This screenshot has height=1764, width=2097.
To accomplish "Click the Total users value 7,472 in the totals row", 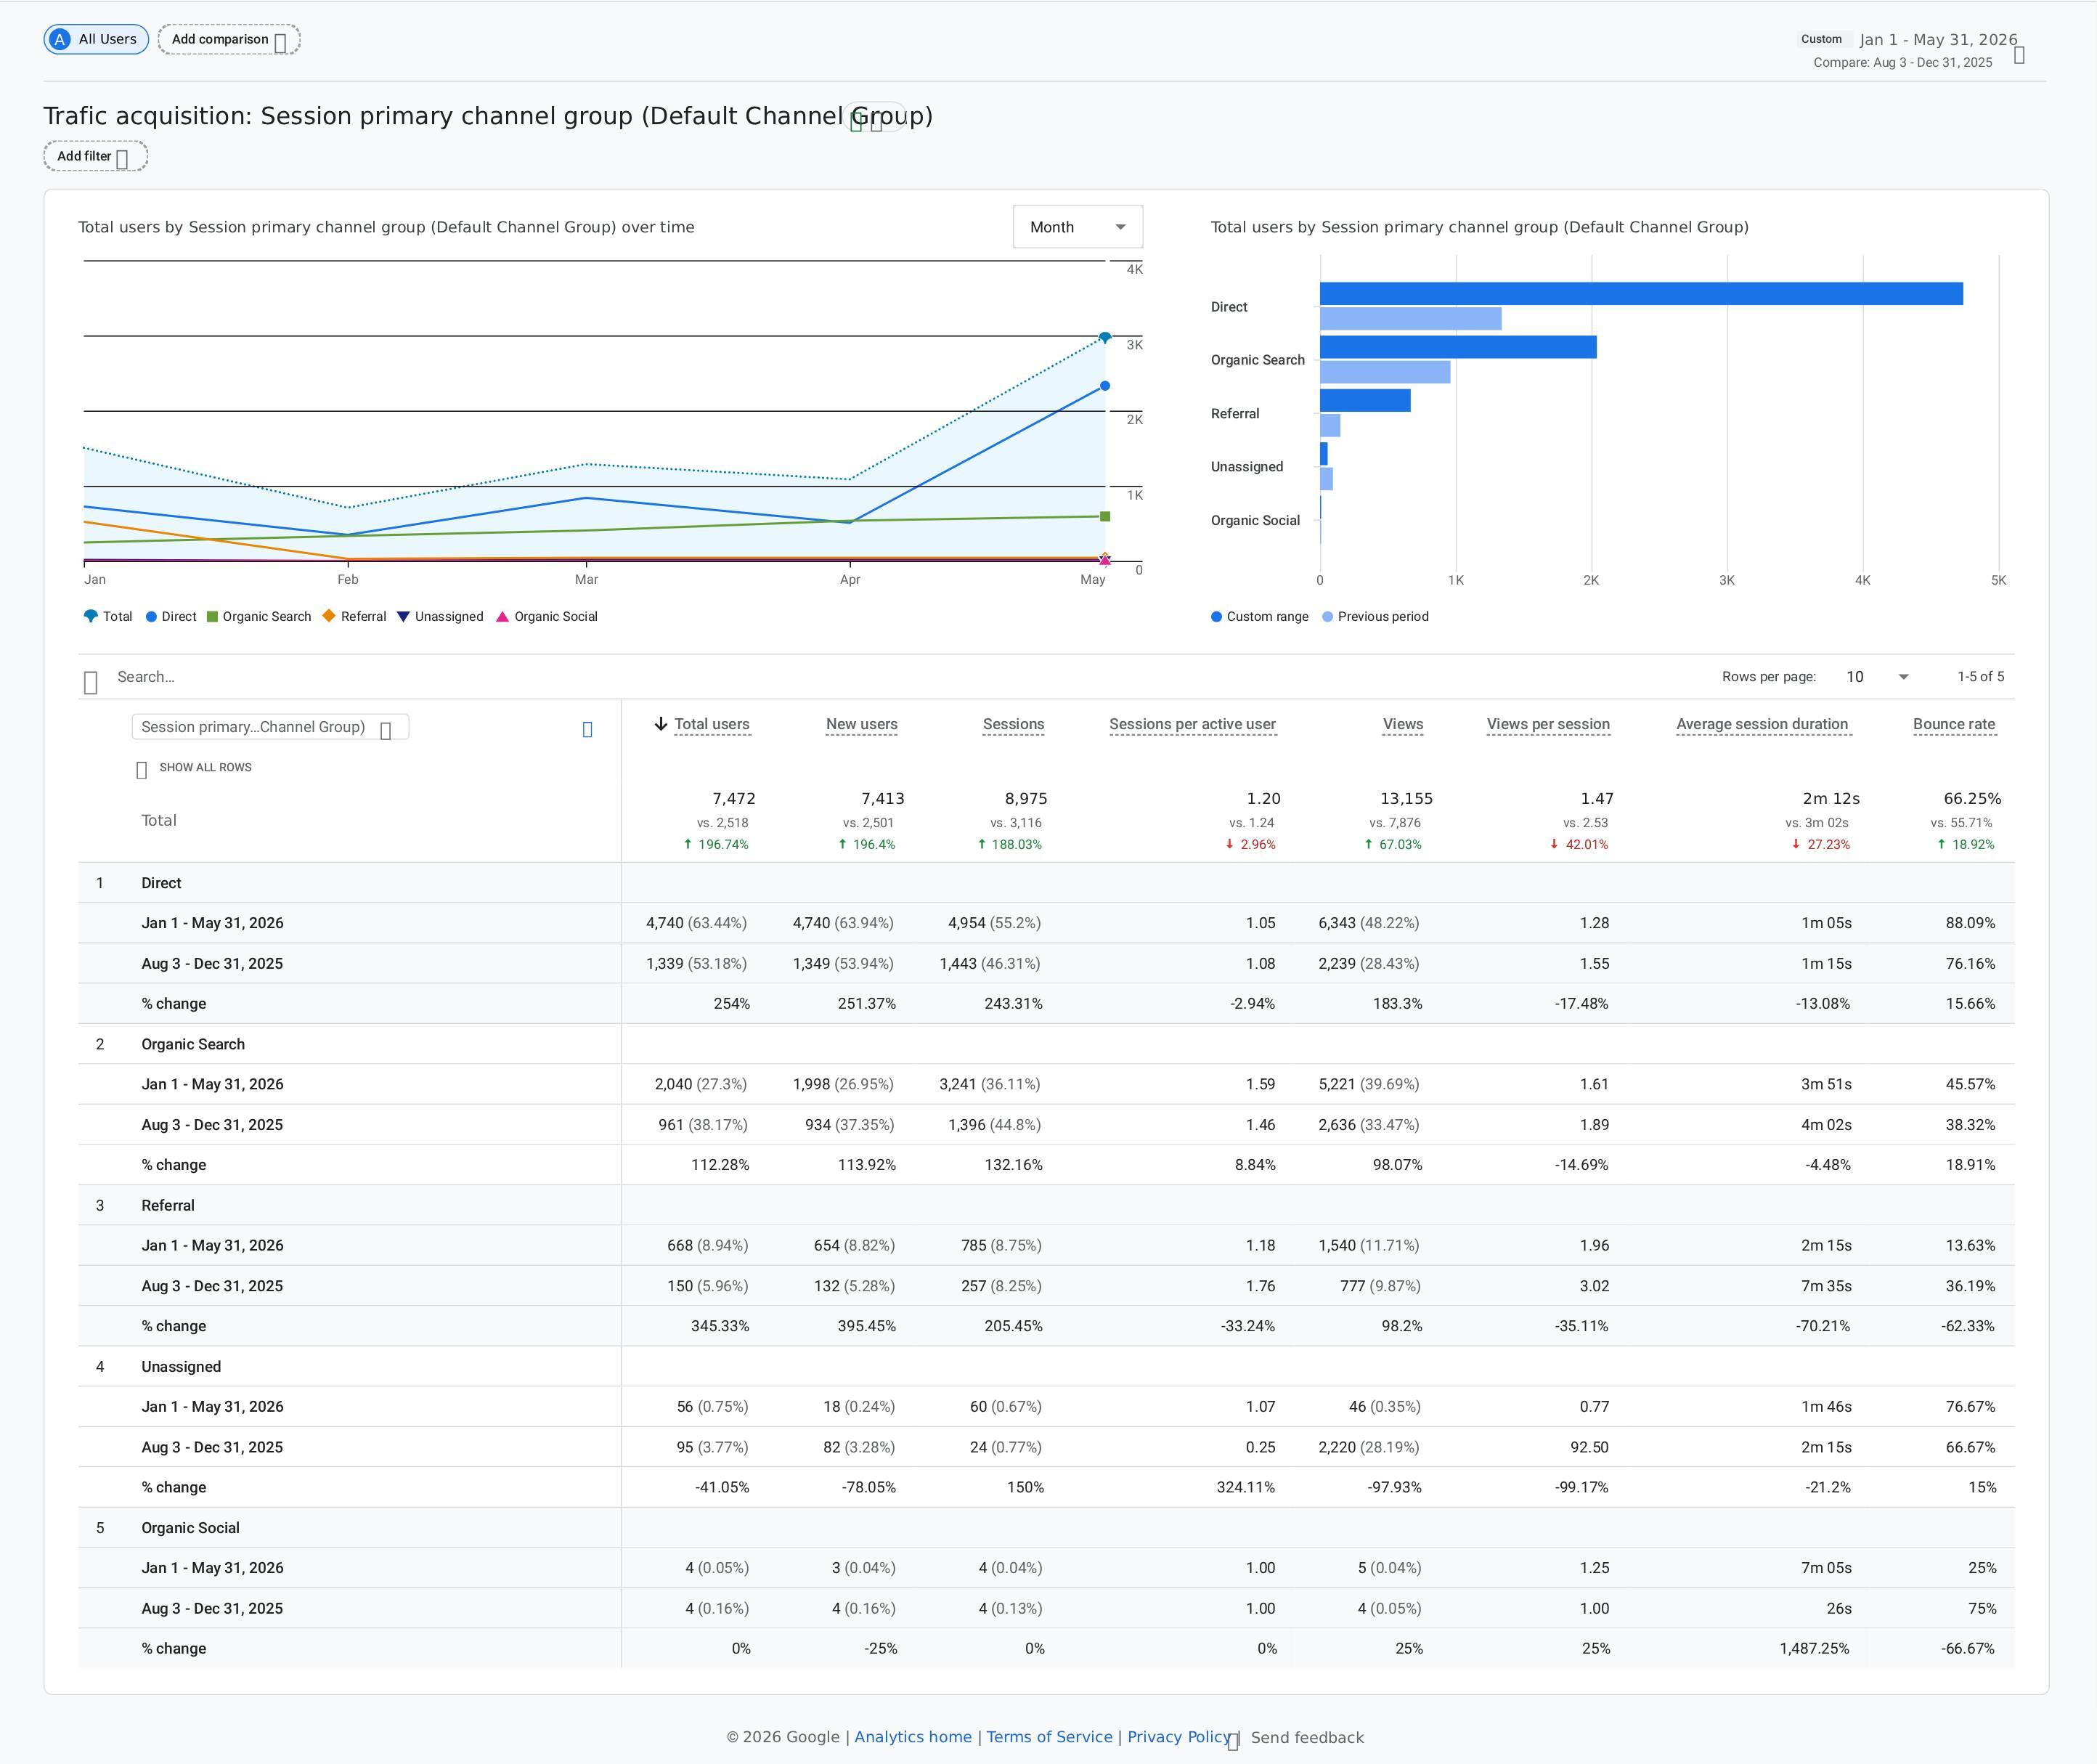I will pos(734,799).
